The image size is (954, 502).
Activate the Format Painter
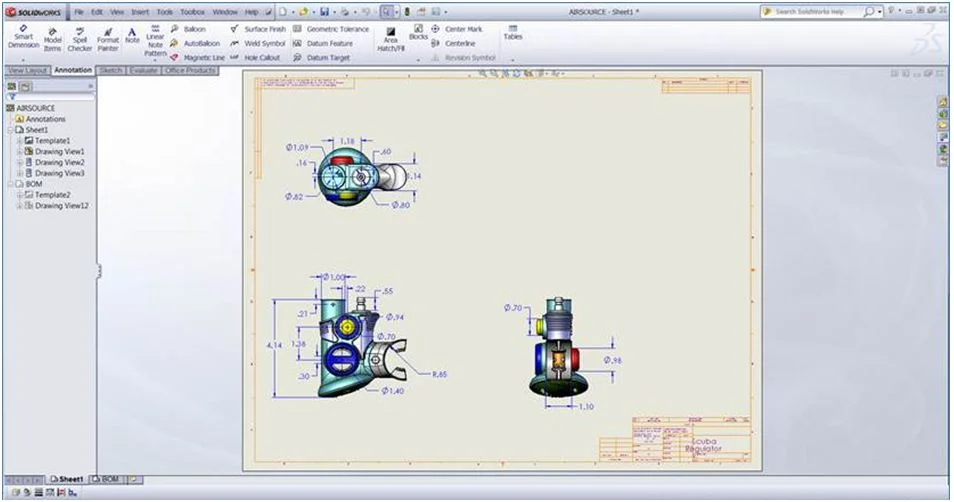click(x=108, y=38)
